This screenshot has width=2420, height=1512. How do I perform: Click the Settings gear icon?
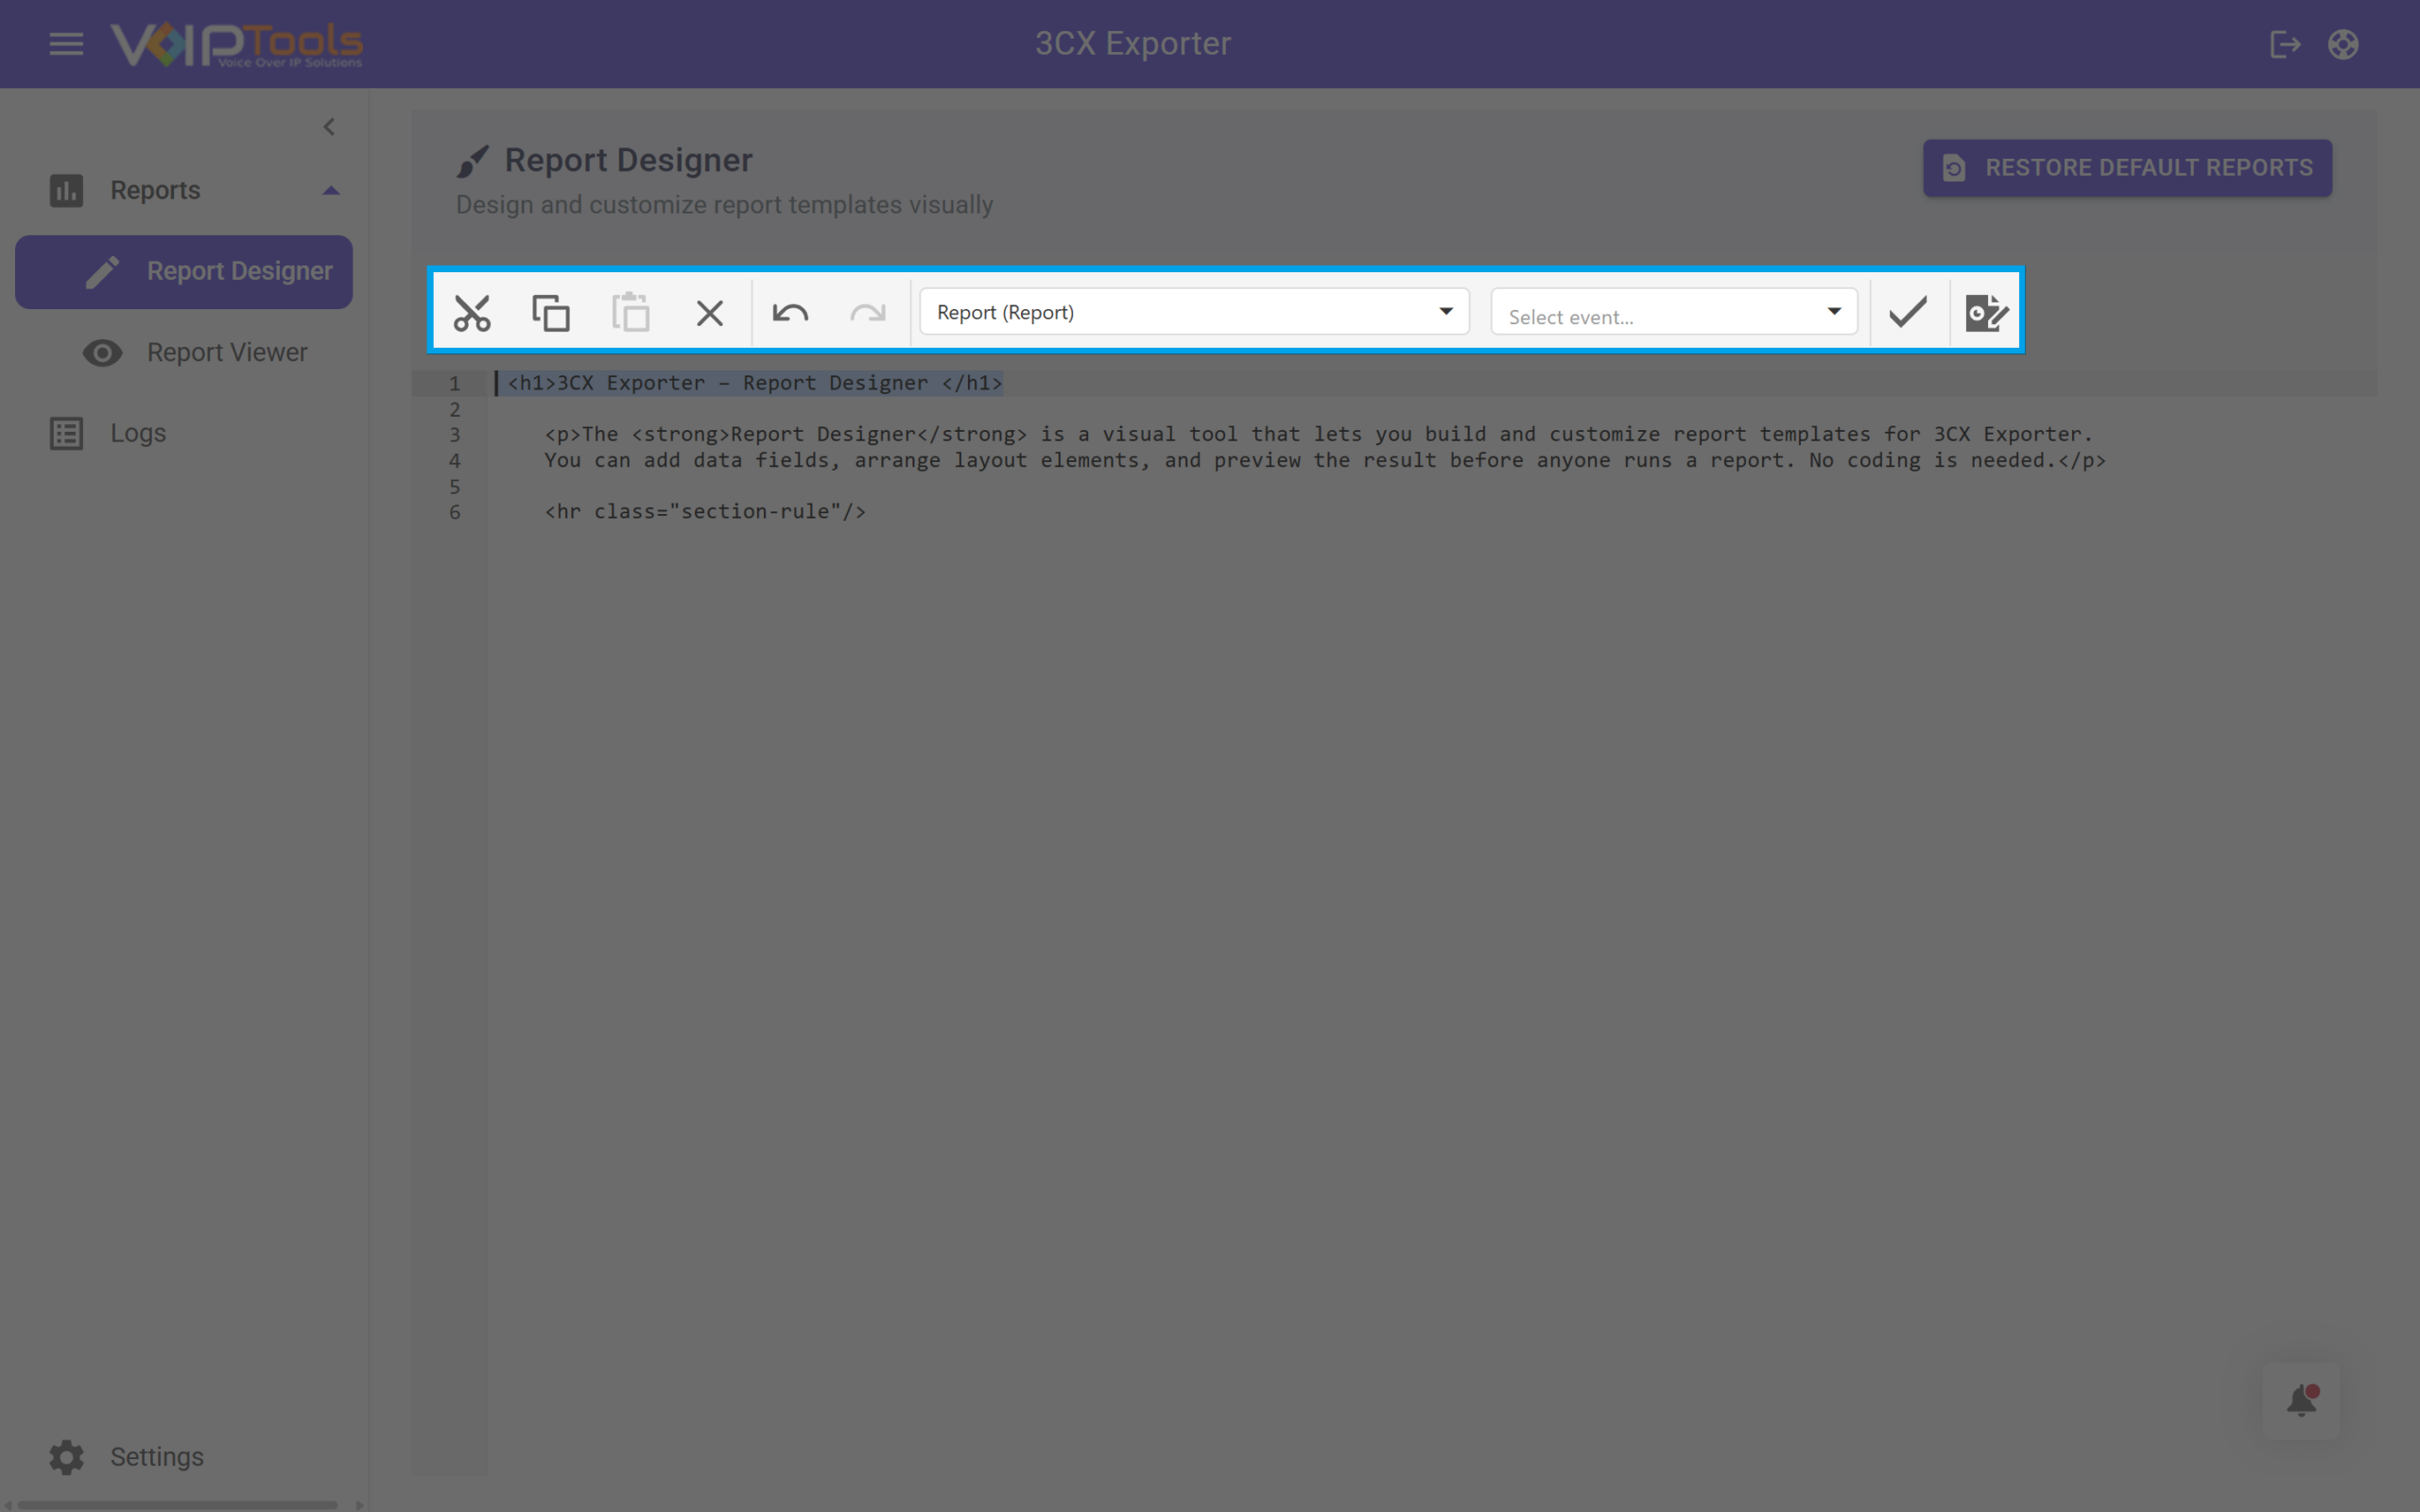66,1457
